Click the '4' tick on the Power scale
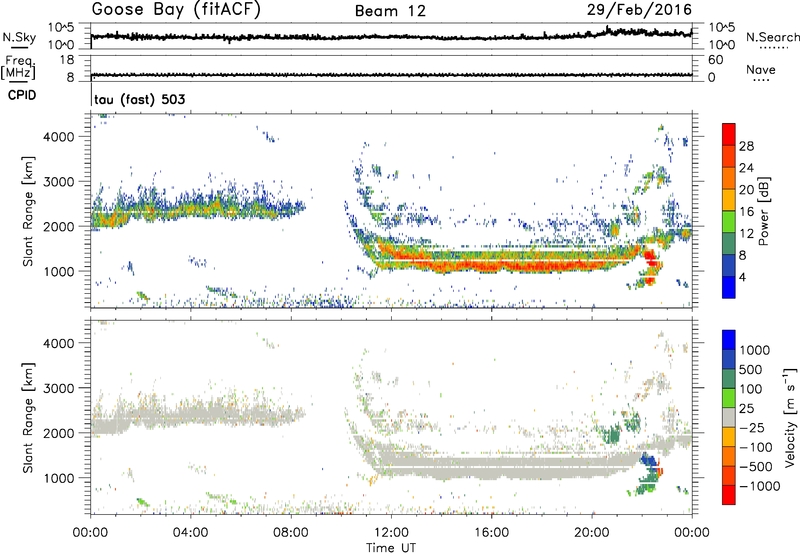 (x=742, y=277)
